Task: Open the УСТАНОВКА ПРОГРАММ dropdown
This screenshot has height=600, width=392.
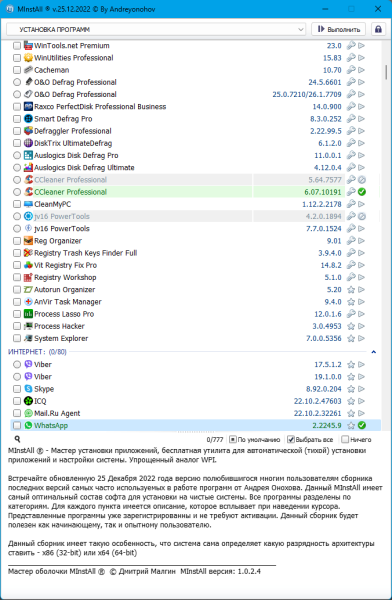Action: coord(156,29)
